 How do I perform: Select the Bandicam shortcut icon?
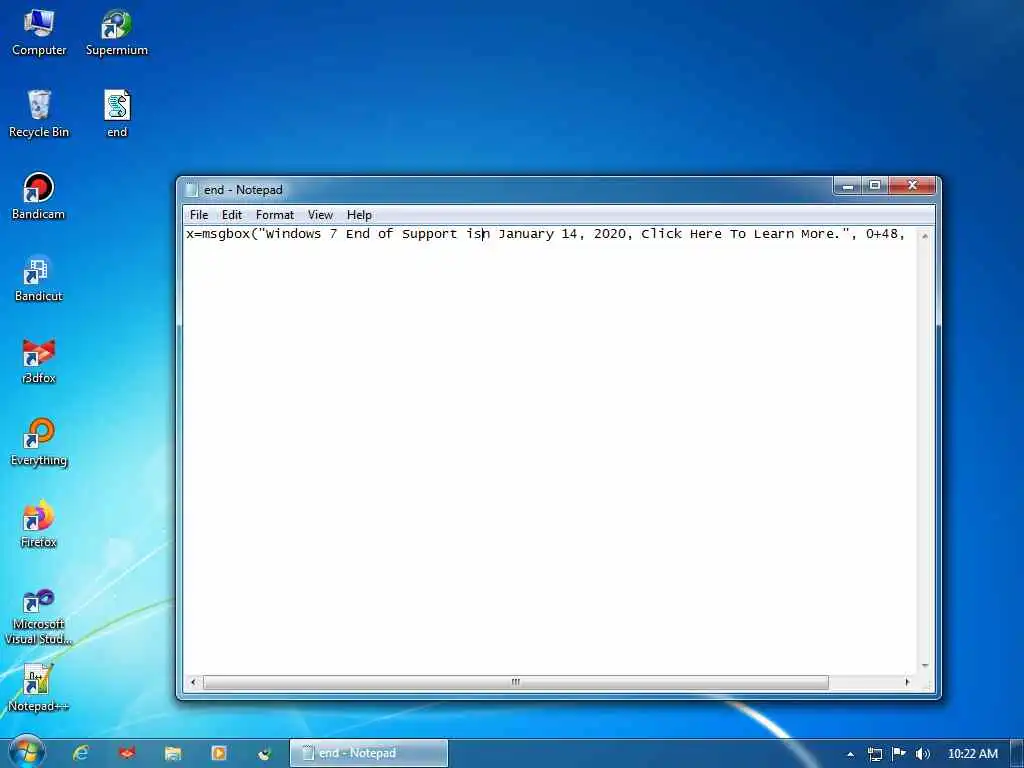coord(39,196)
